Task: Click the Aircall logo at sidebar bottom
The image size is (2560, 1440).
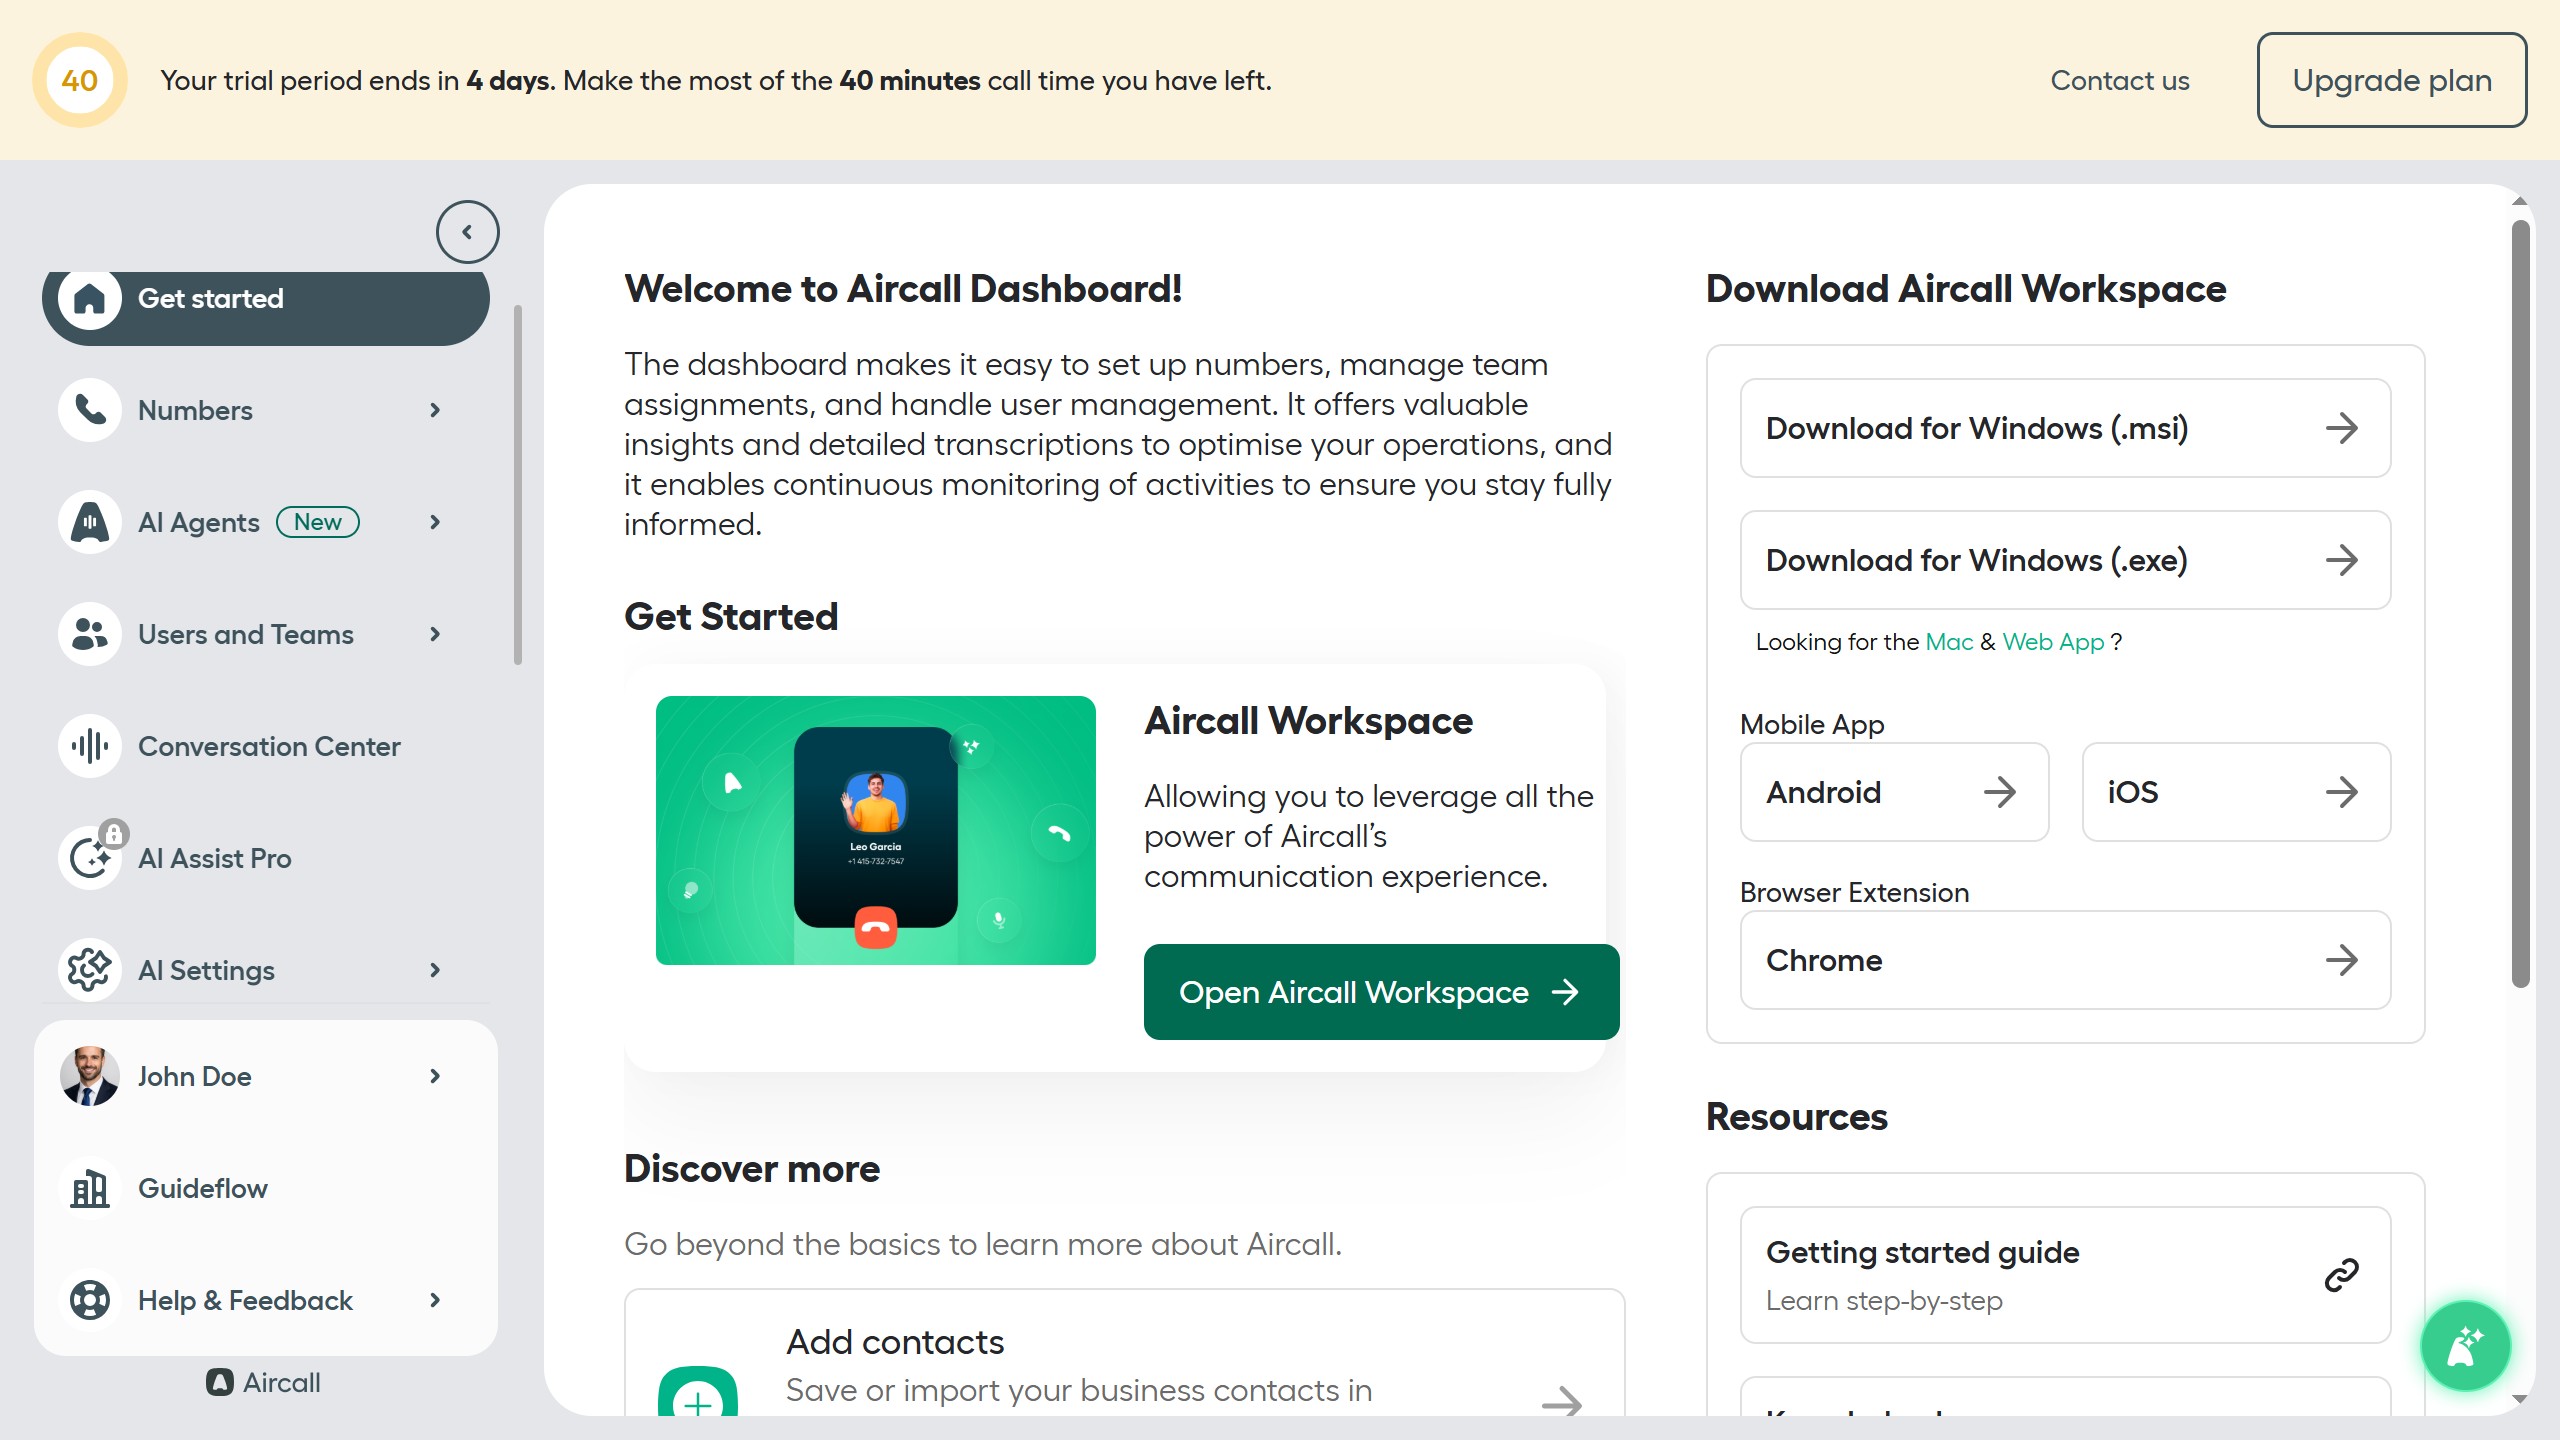Action: 263,1382
